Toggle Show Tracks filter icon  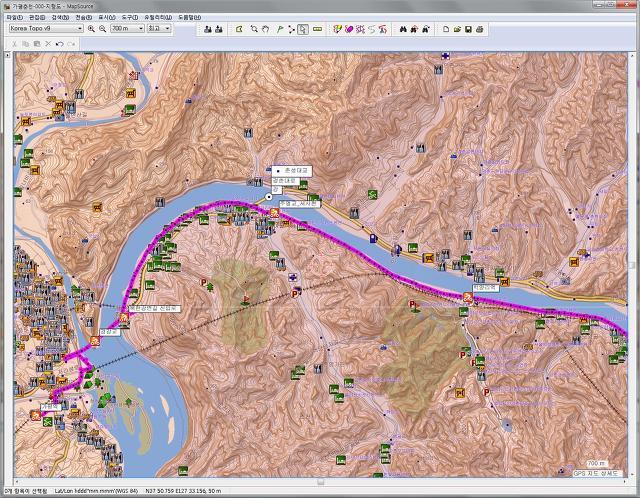(x=371, y=29)
